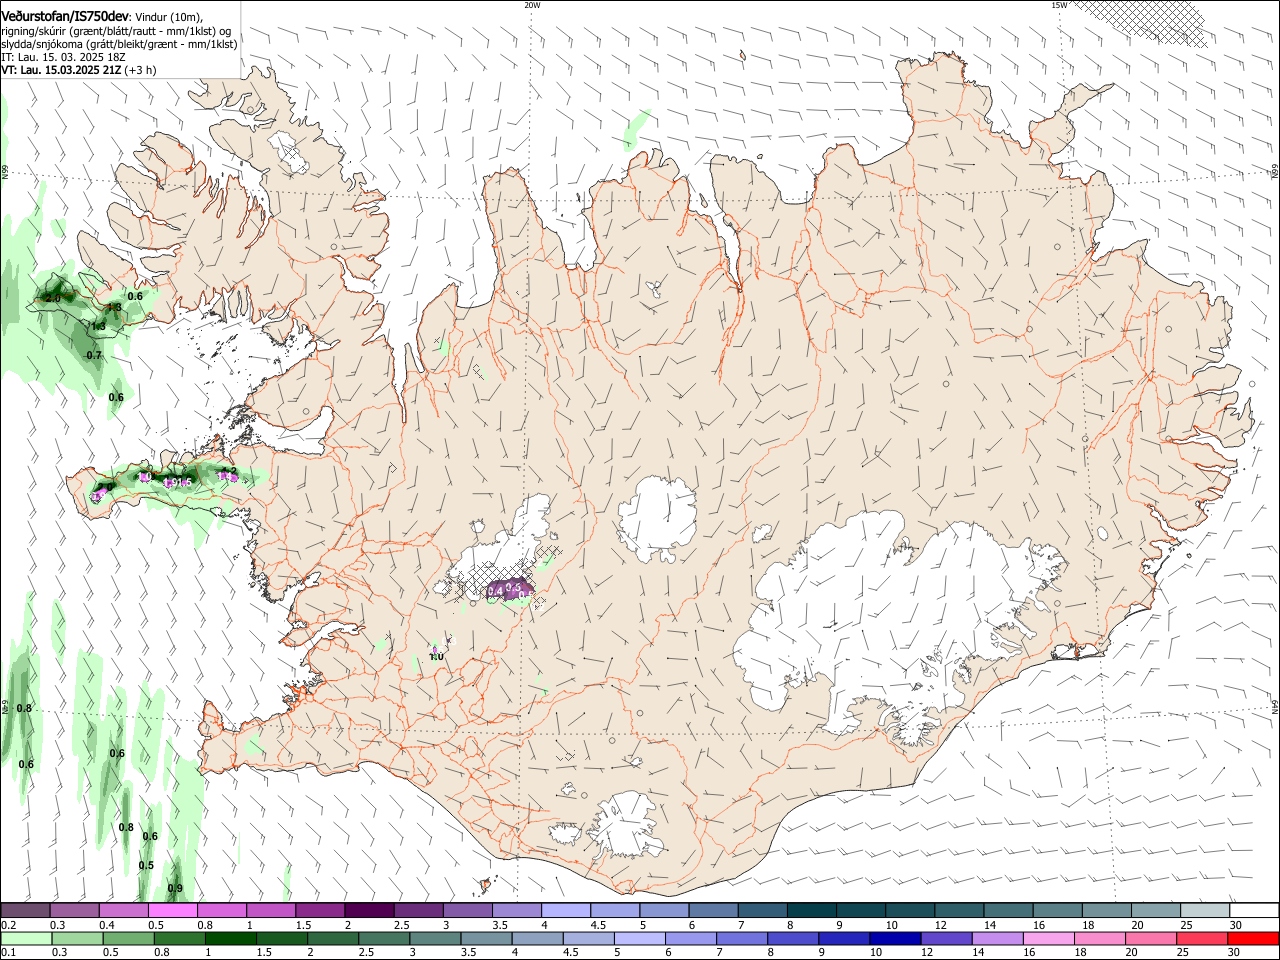1280x960 pixels.
Task: Click the "0.7" precipitation value on the map
Action: click(x=94, y=355)
